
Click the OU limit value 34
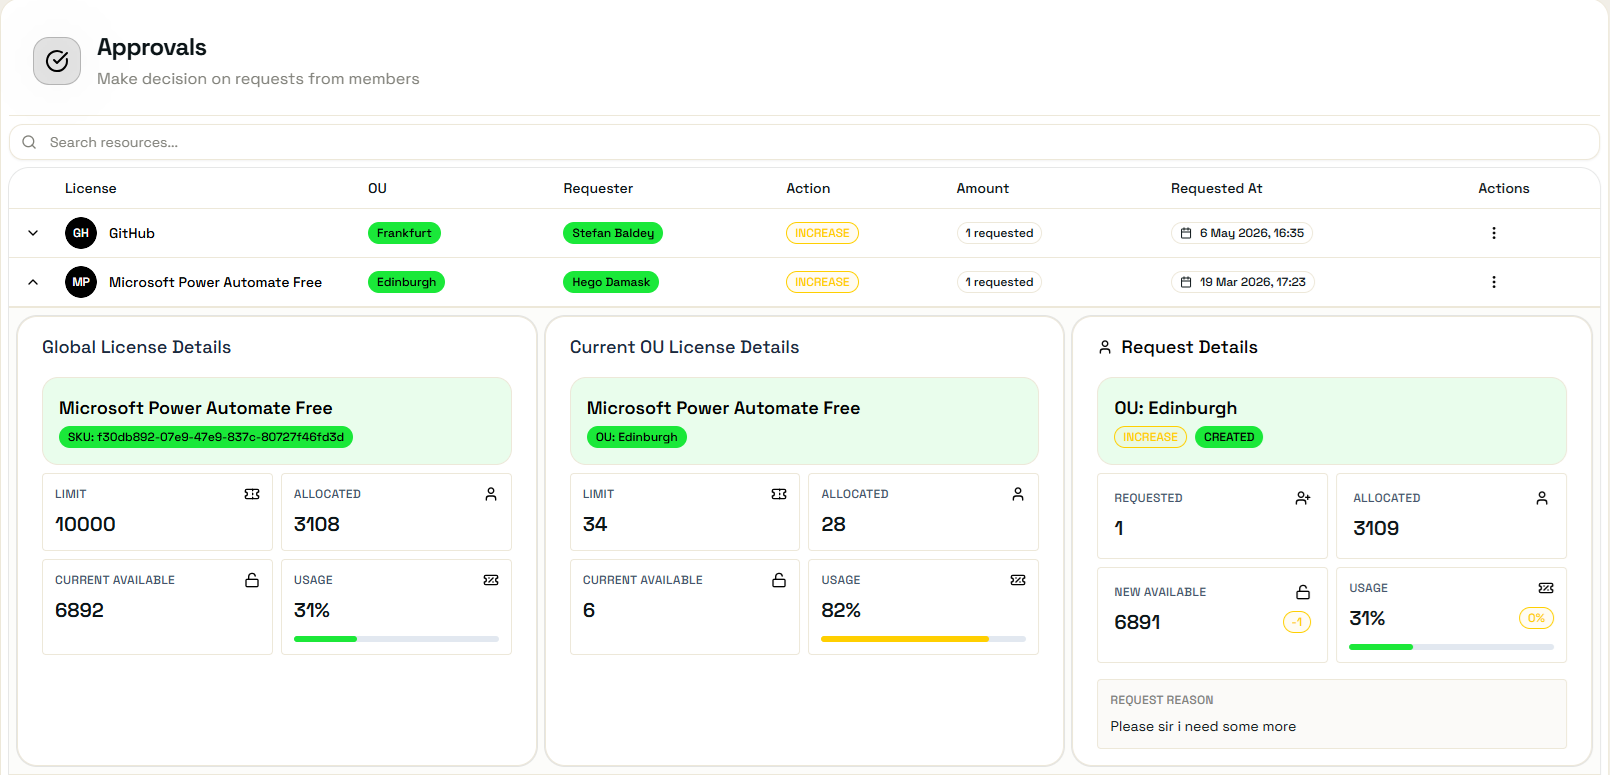tap(595, 524)
